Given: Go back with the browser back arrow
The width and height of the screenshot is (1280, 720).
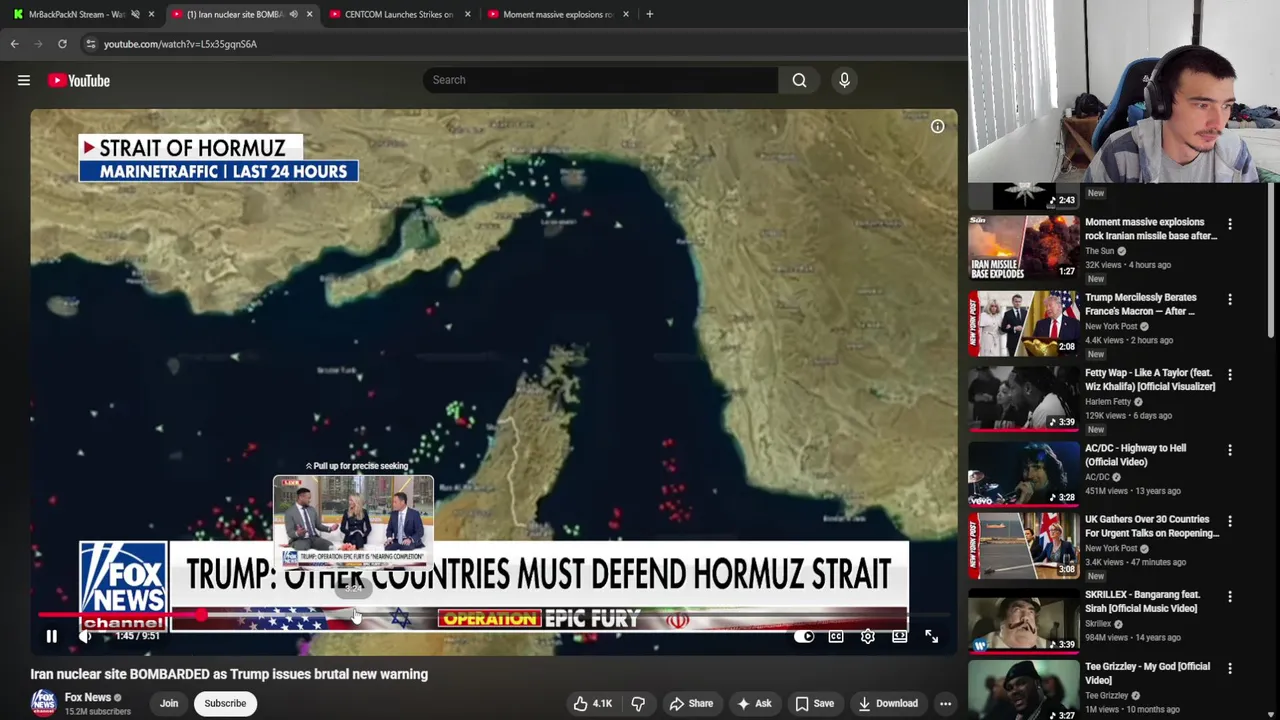Looking at the screenshot, I should point(14,44).
